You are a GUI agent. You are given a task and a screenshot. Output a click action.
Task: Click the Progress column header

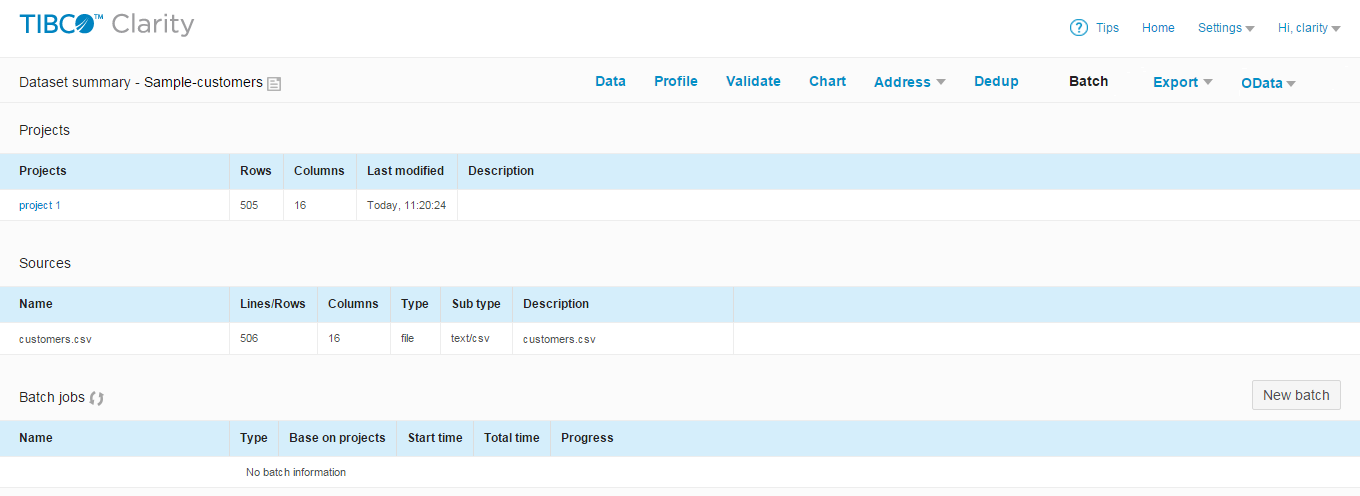click(x=587, y=438)
